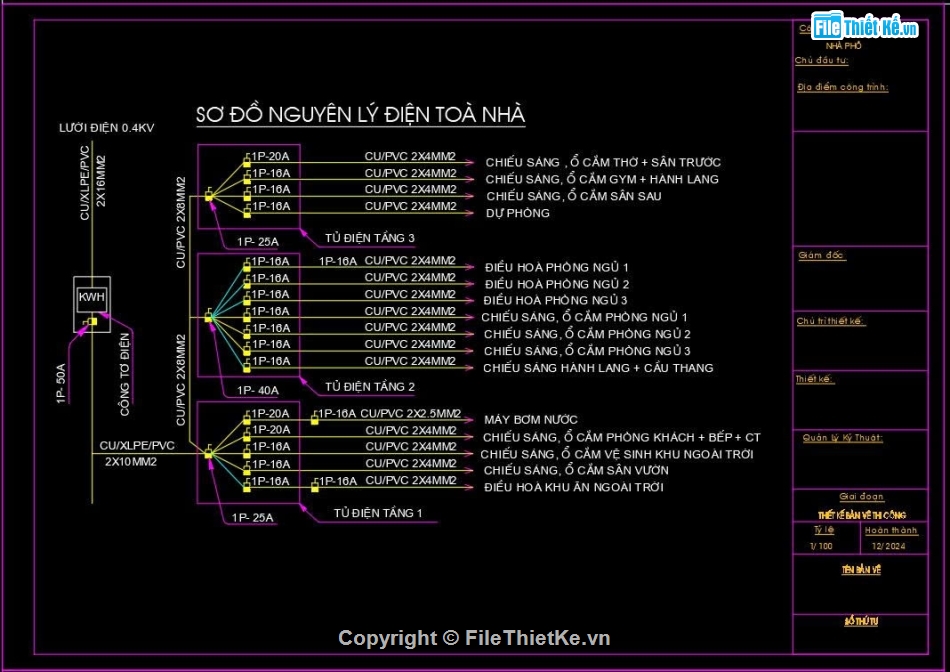Click Chủ đầu tư field in title block

tap(822, 61)
